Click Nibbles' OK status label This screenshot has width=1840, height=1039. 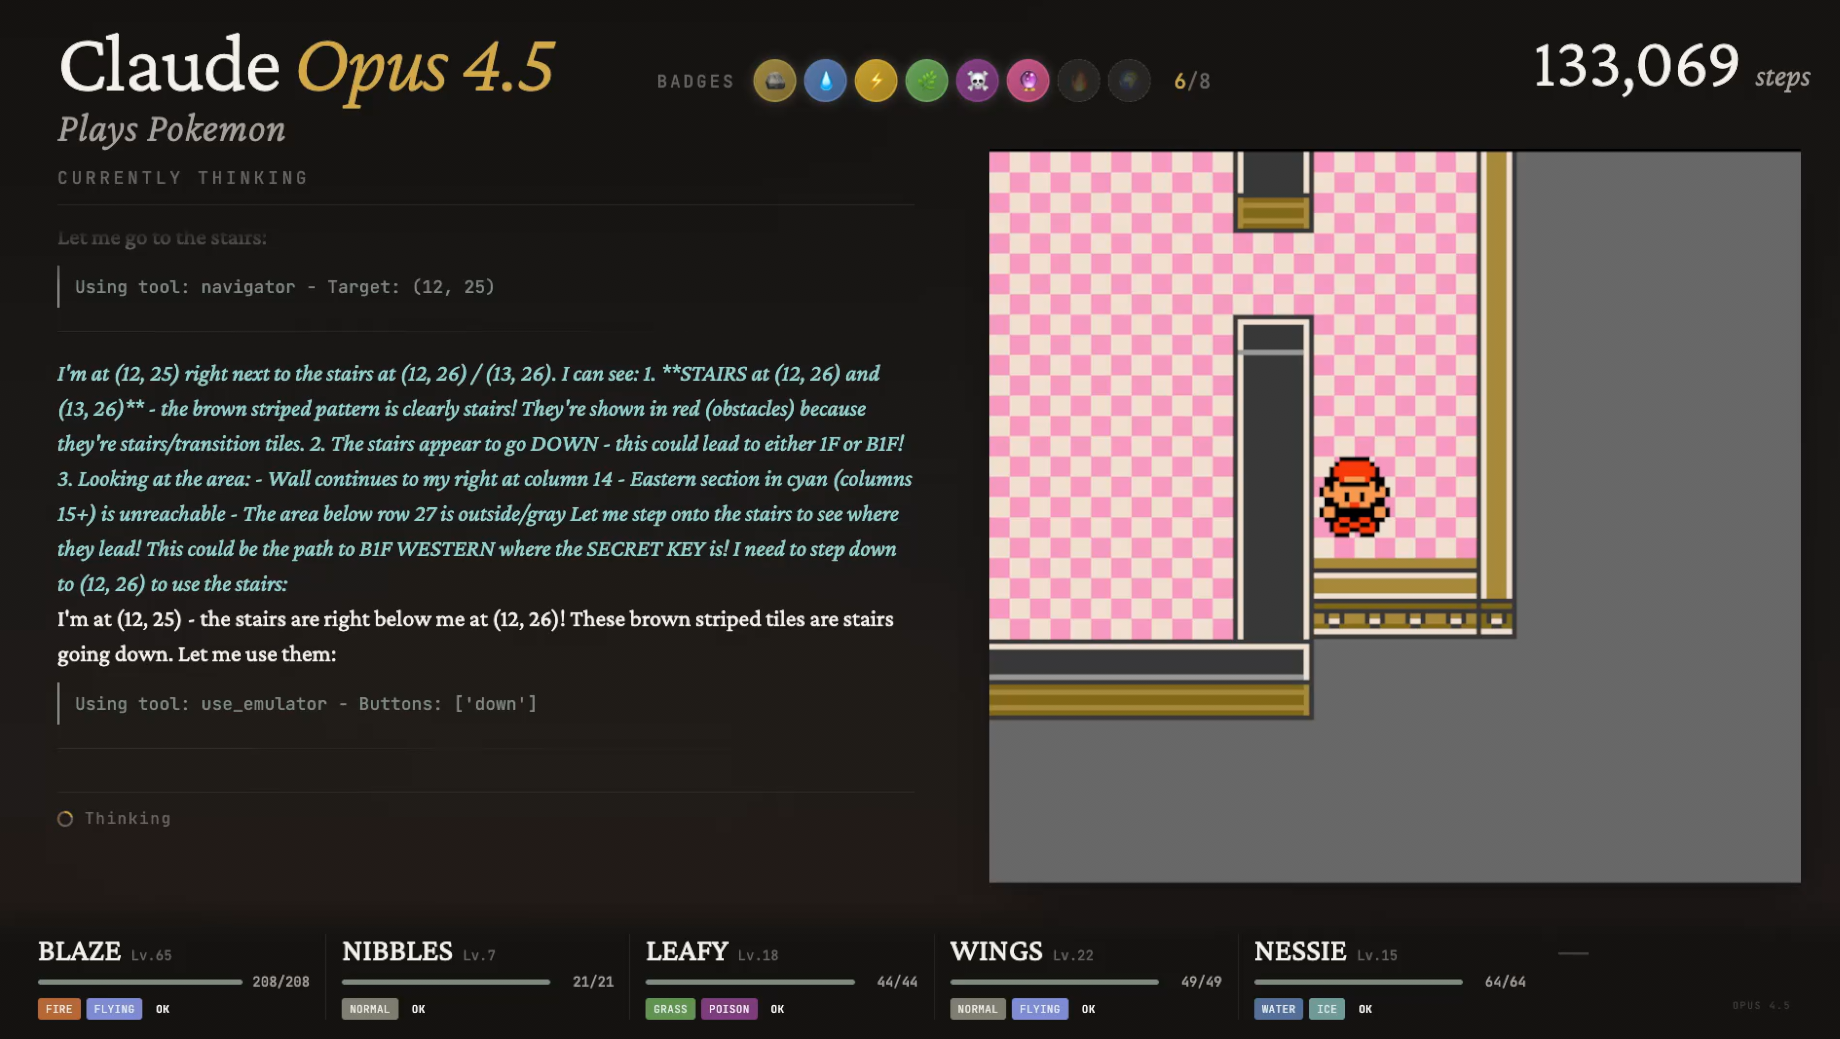[419, 1009]
